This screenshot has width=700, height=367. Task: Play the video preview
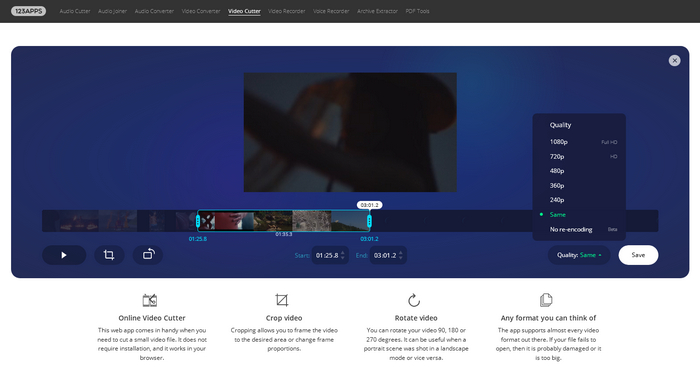click(64, 255)
